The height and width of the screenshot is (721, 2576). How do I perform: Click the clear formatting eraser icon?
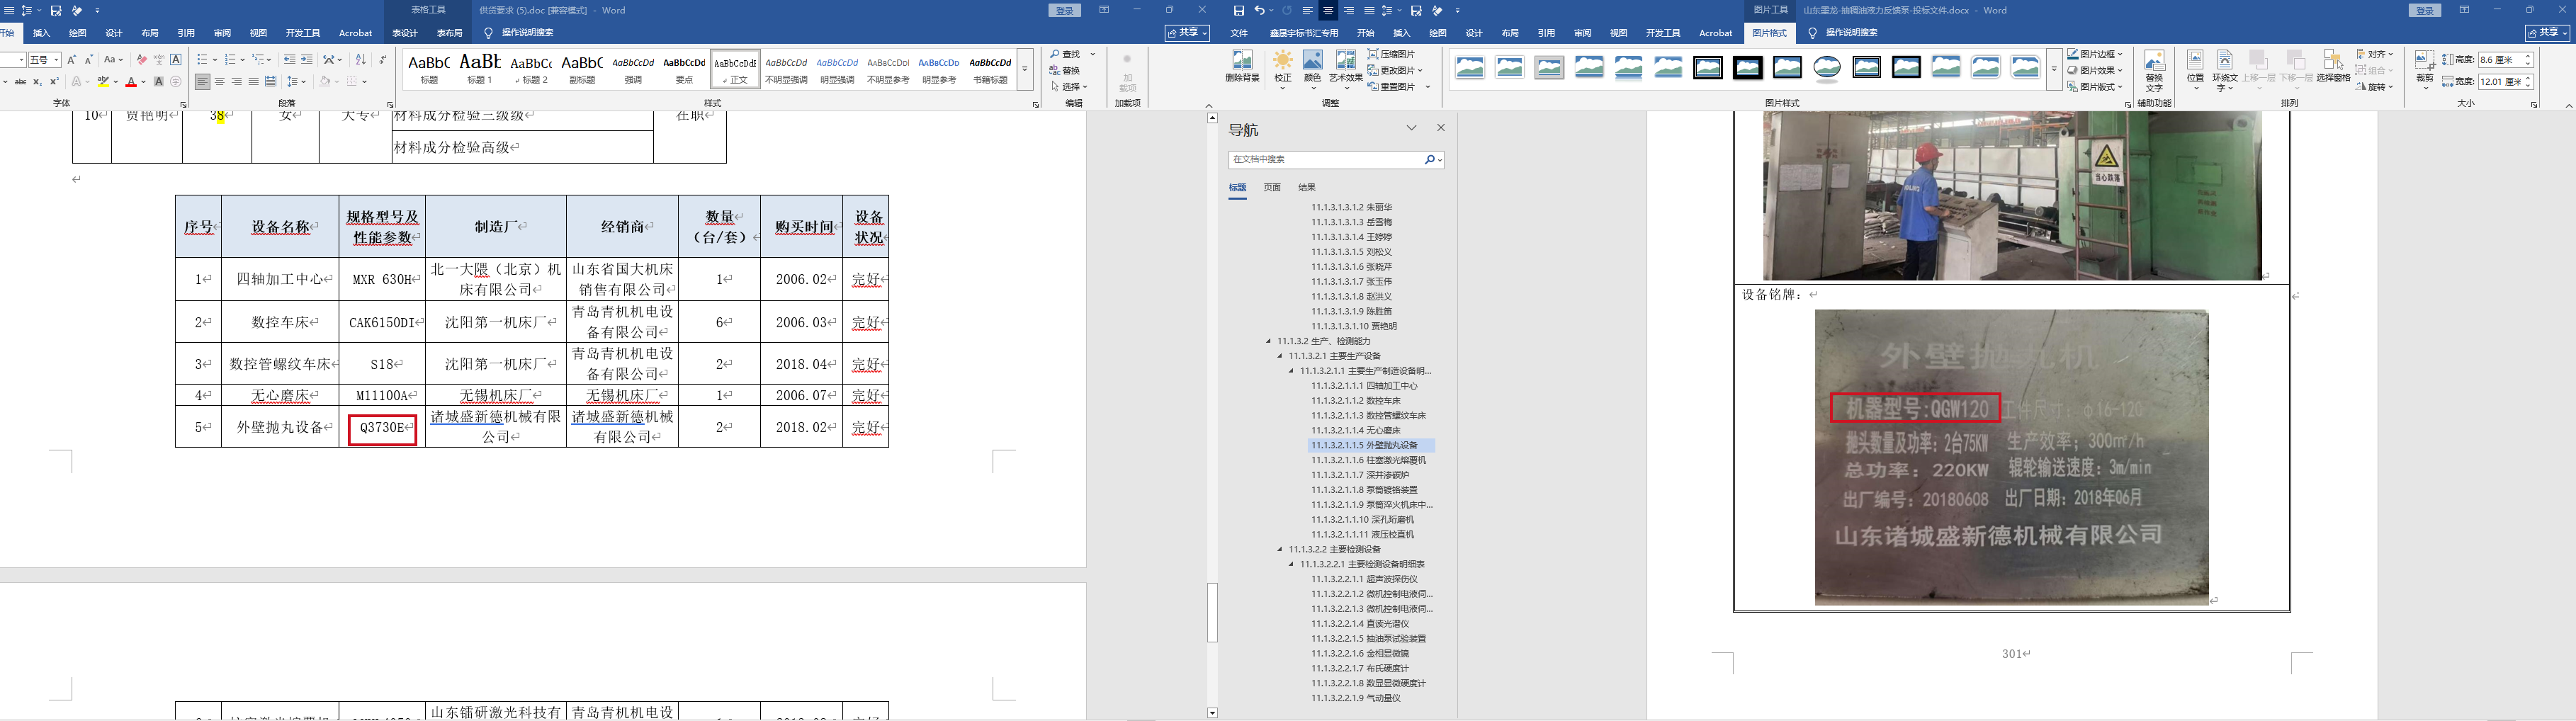(x=141, y=60)
